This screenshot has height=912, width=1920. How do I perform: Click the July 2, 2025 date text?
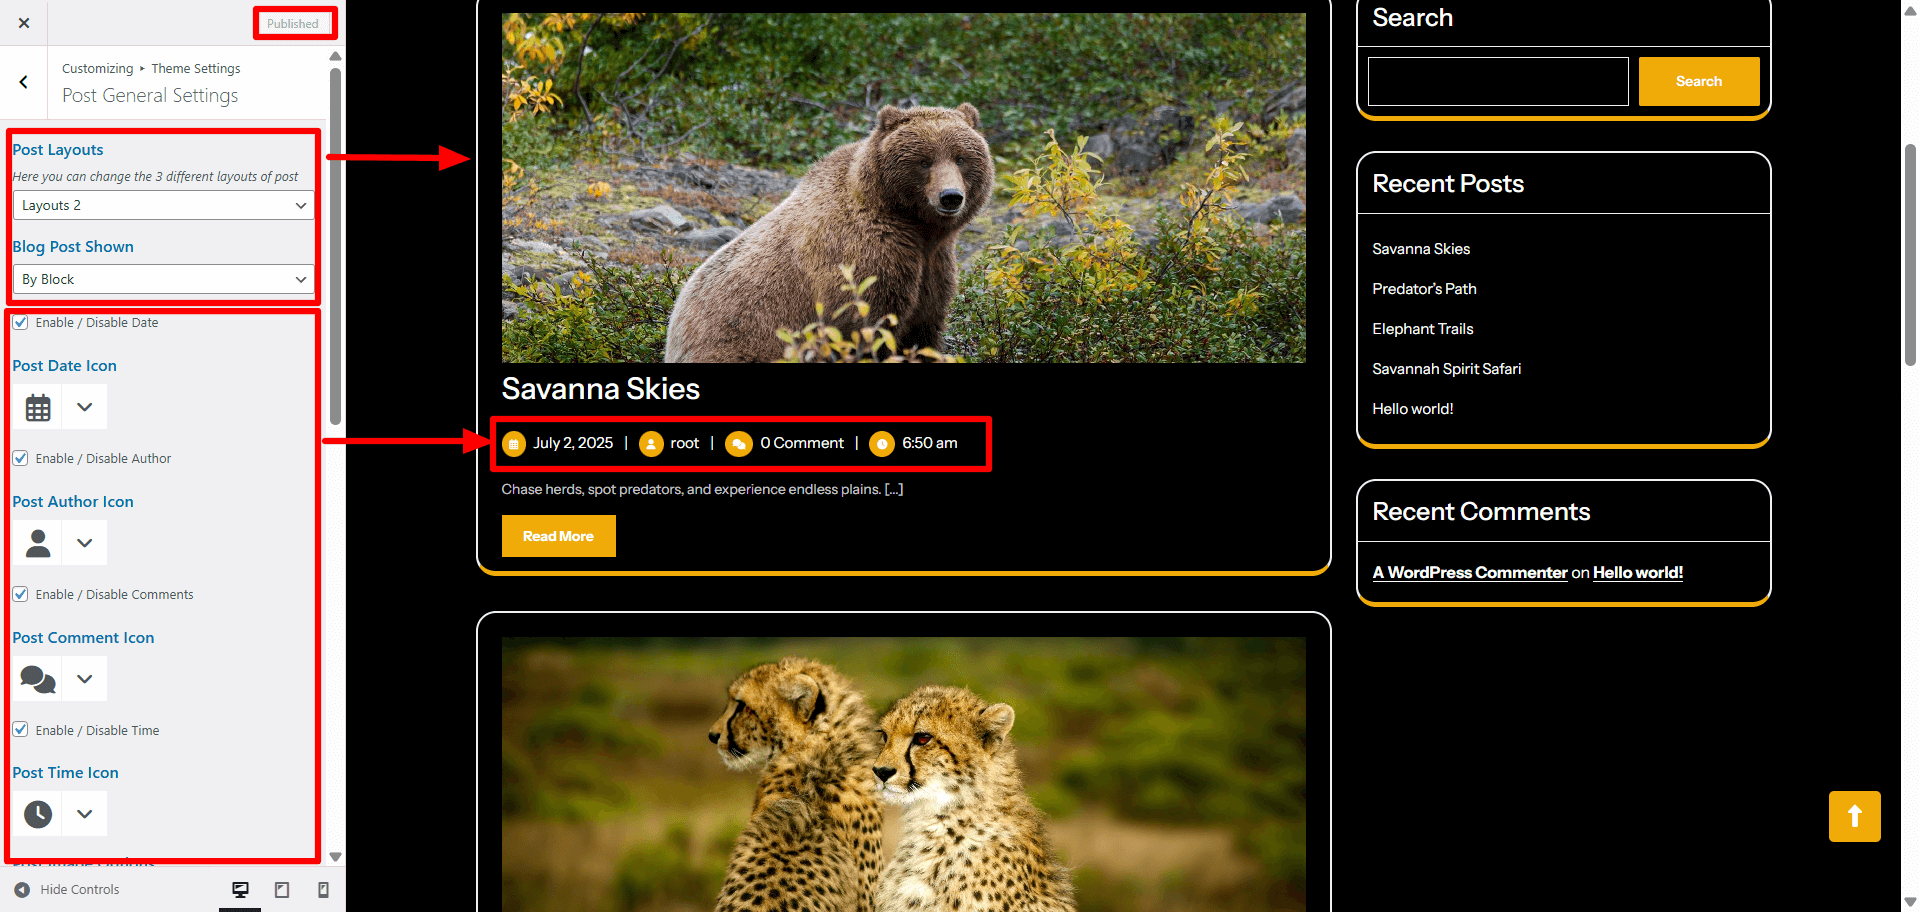point(573,443)
